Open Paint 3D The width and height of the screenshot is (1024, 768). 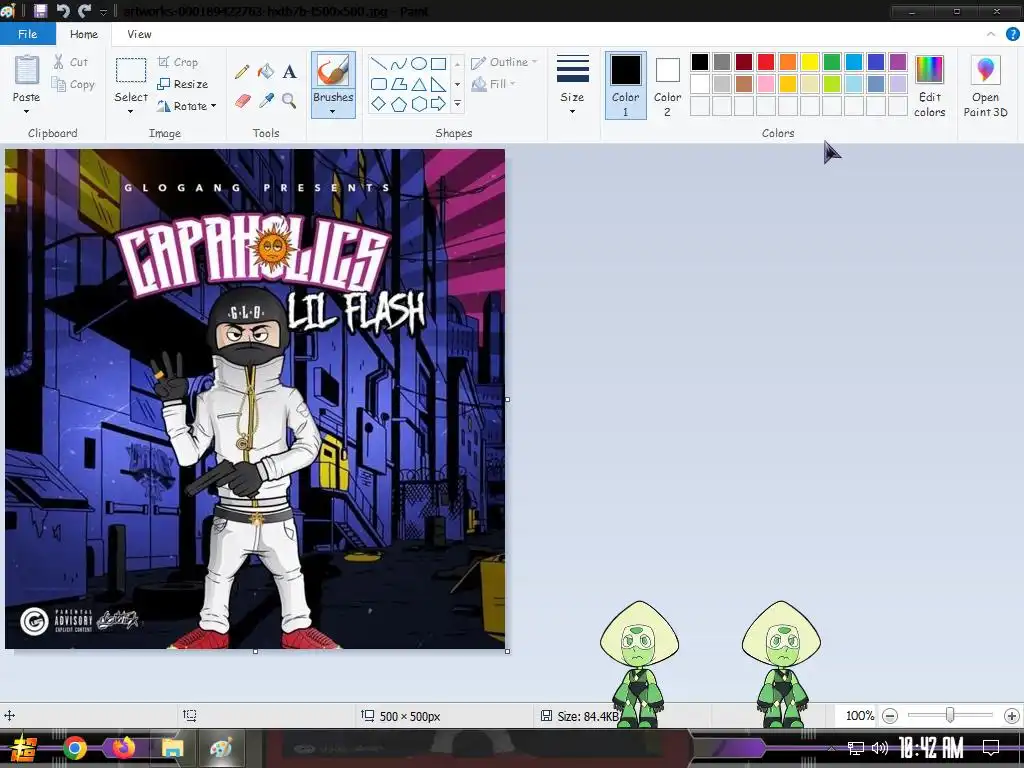coord(985,87)
